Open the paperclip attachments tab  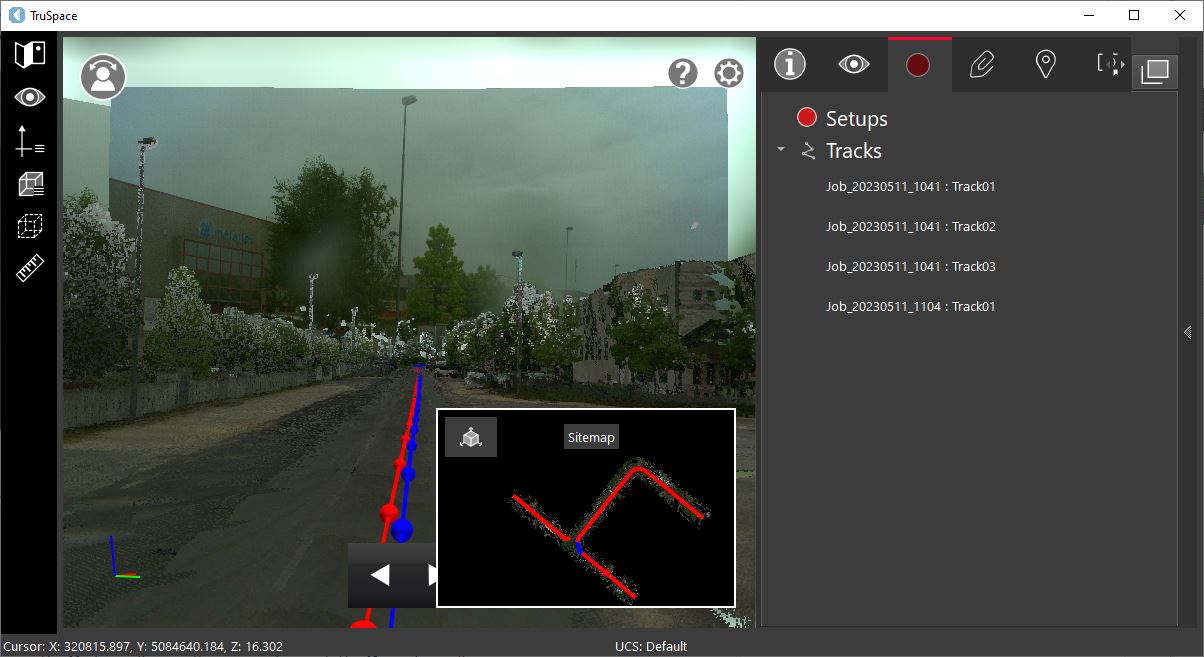[982, 65]
